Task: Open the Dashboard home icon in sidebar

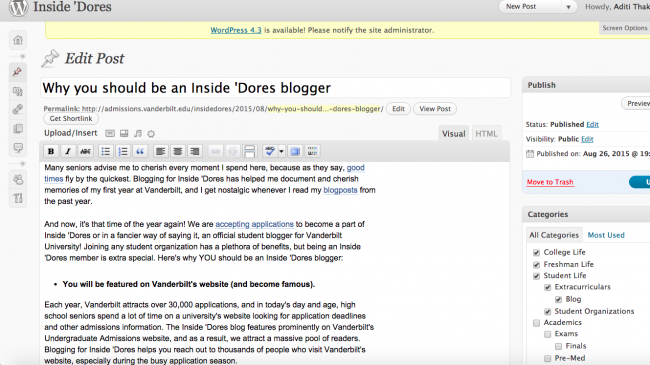Action: click(18, 40)
